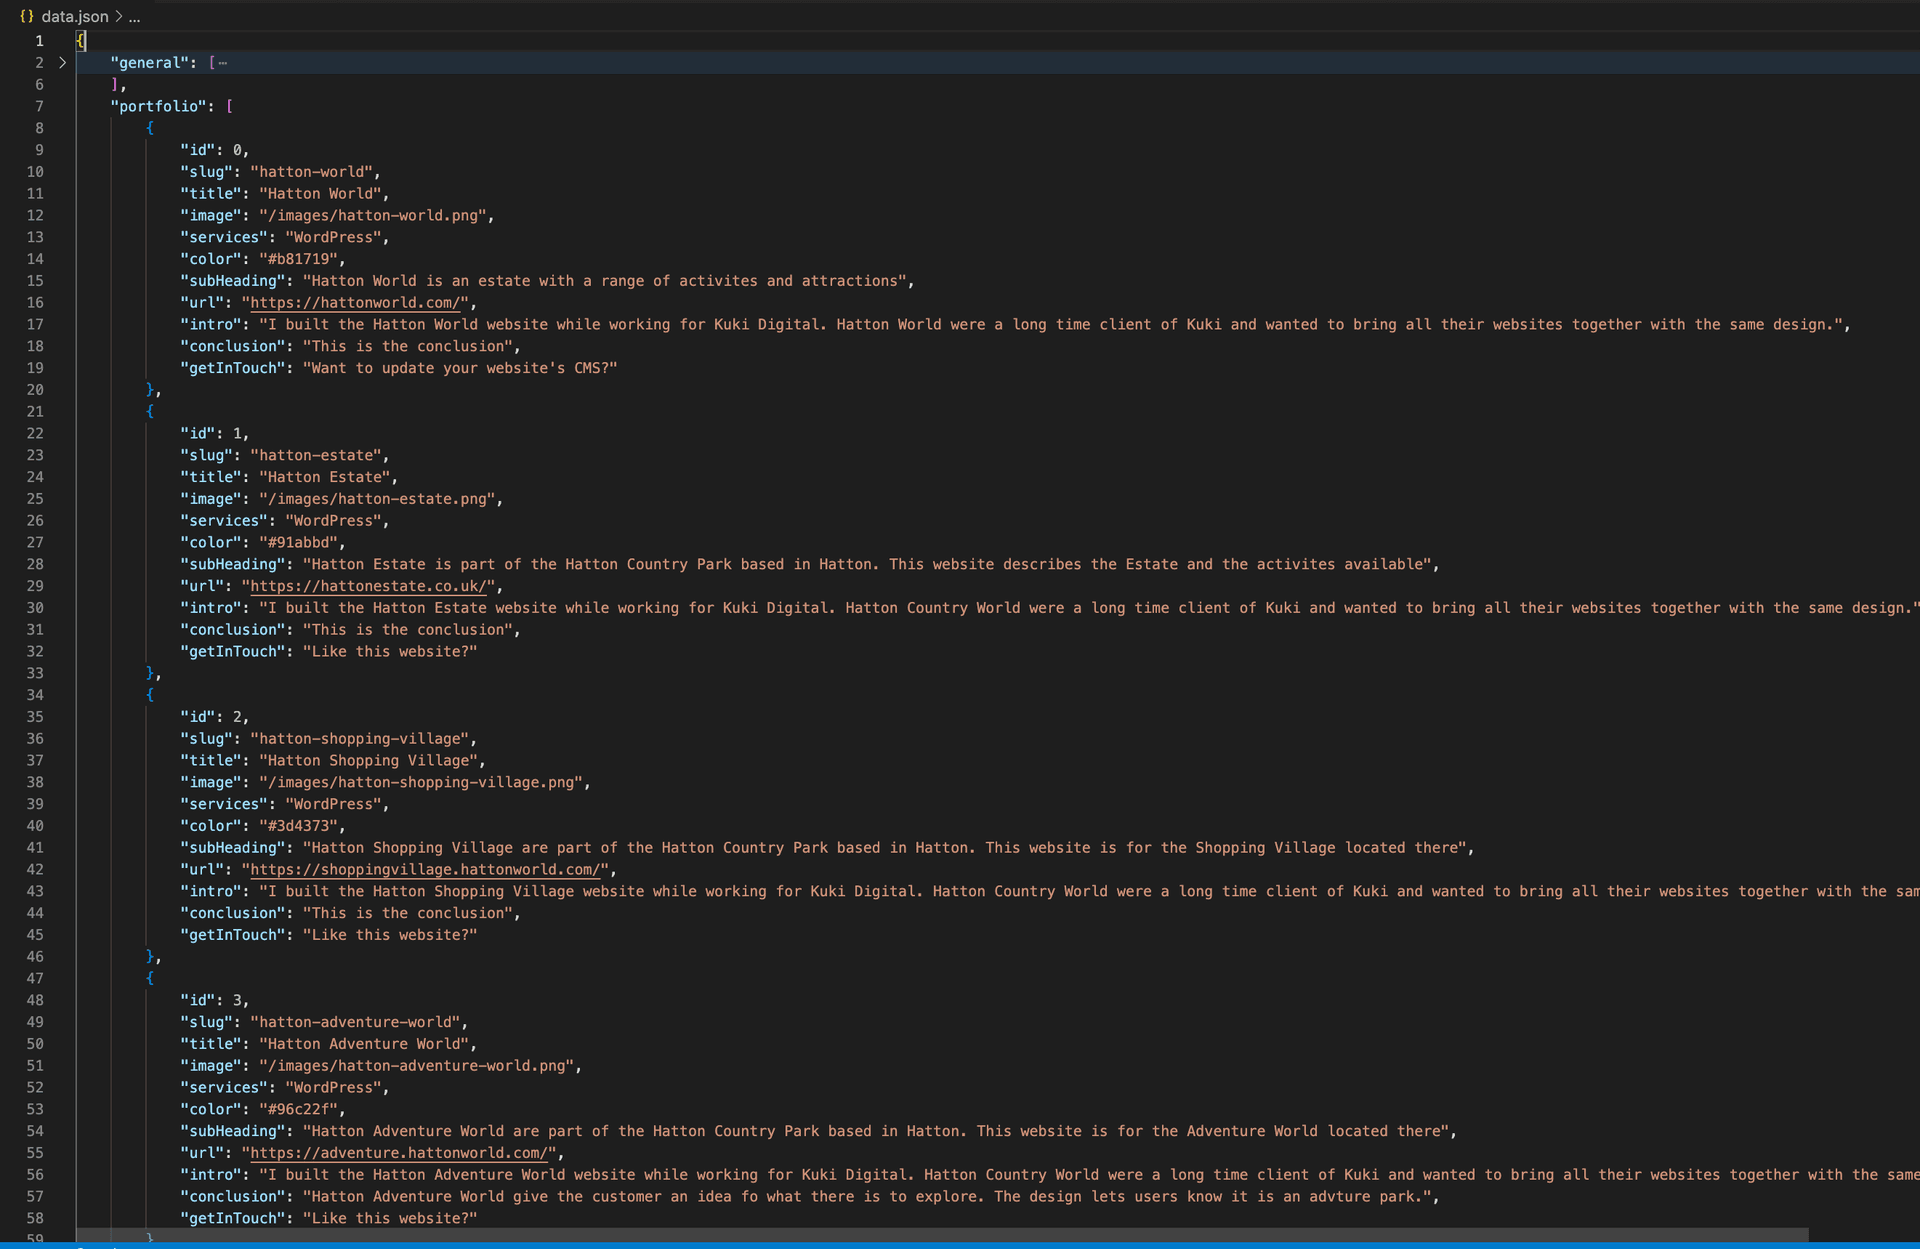The height and width of the screenshot is (1249, 1920).
Task: Click the folded ellipsis marker after "general"
Action: pyautogui.click(x=222, y=63)
